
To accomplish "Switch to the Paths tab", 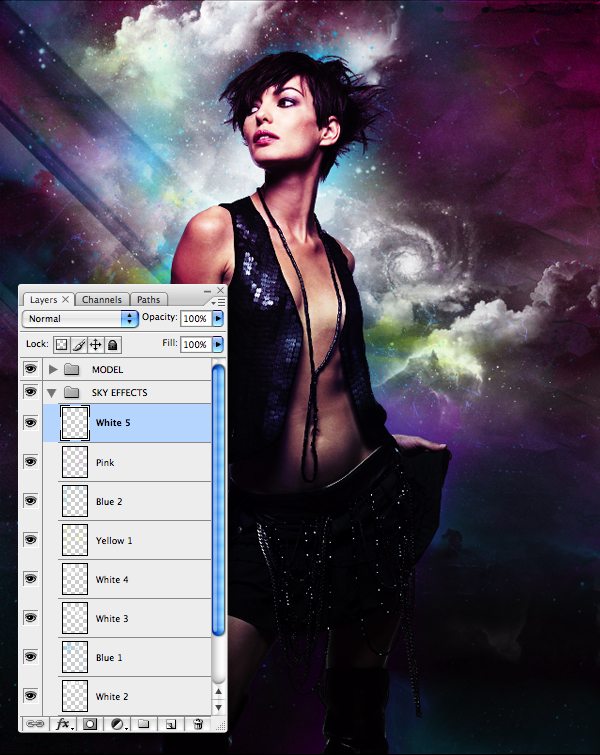I will click(148, 299).
